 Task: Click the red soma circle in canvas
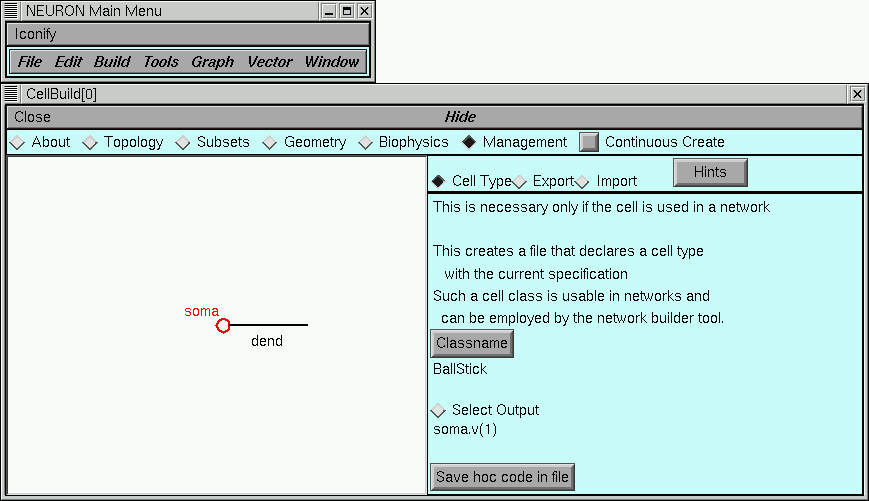[x=223, y=325]
